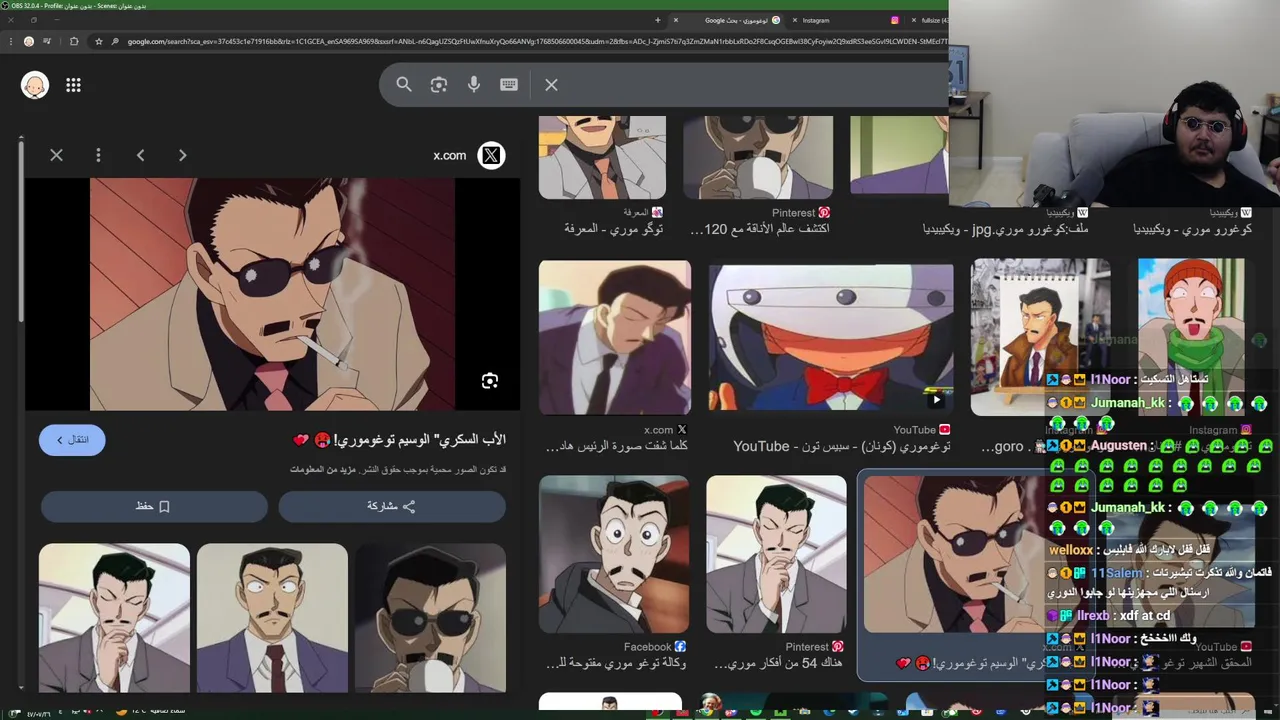Switch to the fullsize browser tab
This screenshot has width=1280, height=720.
pos(933,20)
